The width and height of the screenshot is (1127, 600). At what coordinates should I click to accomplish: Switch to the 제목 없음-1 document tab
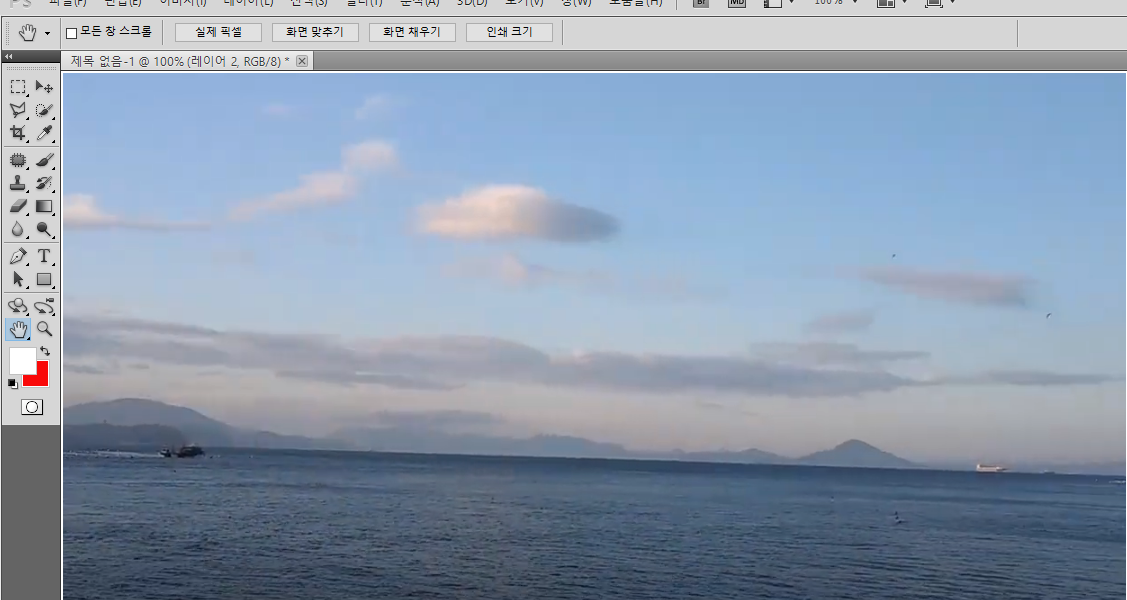(x=180, y=61)
